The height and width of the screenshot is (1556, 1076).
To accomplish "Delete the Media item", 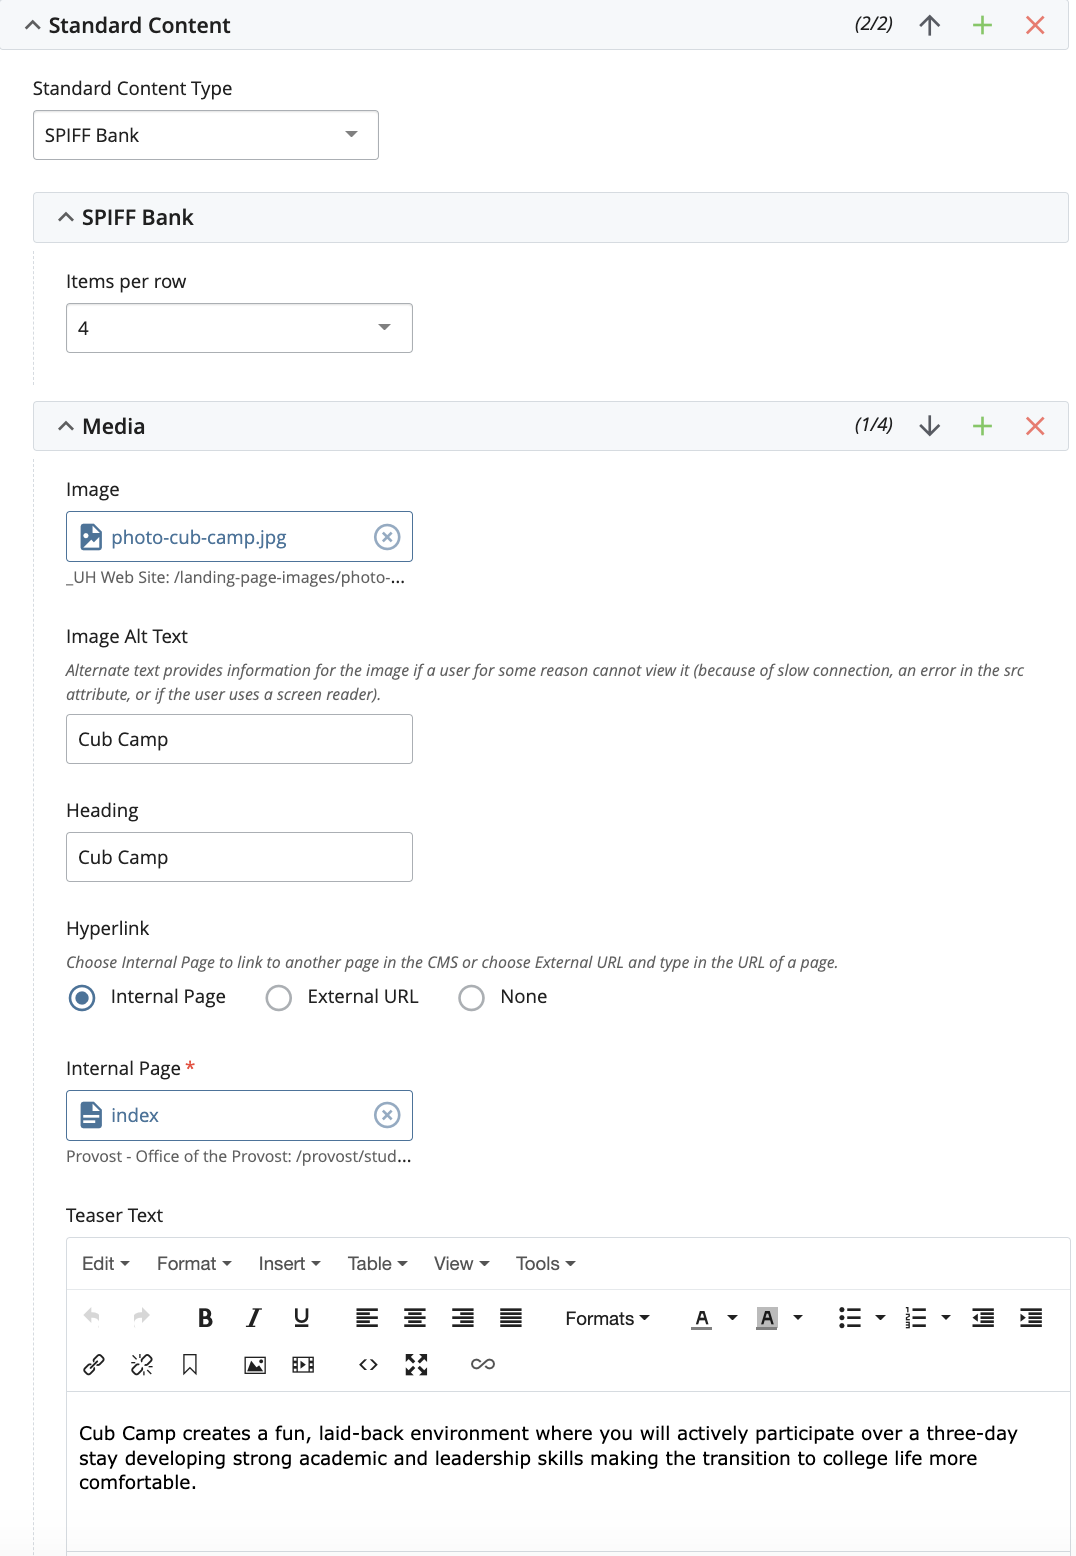I will click(1035, 426).
